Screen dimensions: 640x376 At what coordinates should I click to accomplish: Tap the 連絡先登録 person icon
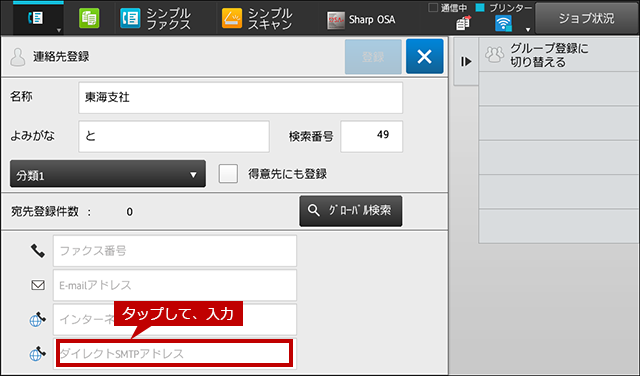click(18, 57)
